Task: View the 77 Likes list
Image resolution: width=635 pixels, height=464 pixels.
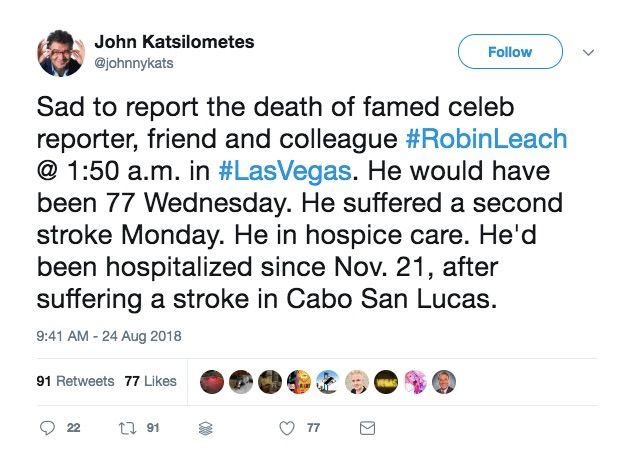Action: (152, 381)
